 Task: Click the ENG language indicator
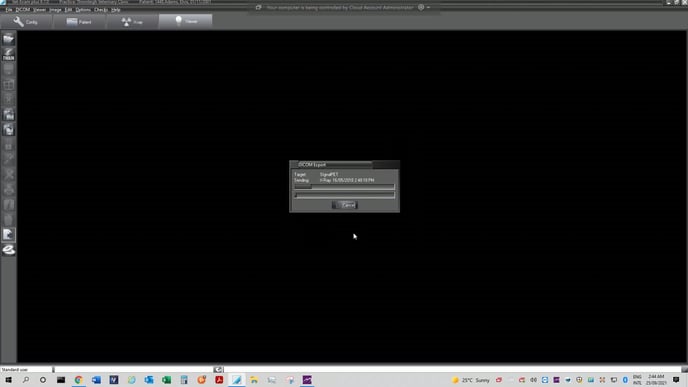[637, 380]
